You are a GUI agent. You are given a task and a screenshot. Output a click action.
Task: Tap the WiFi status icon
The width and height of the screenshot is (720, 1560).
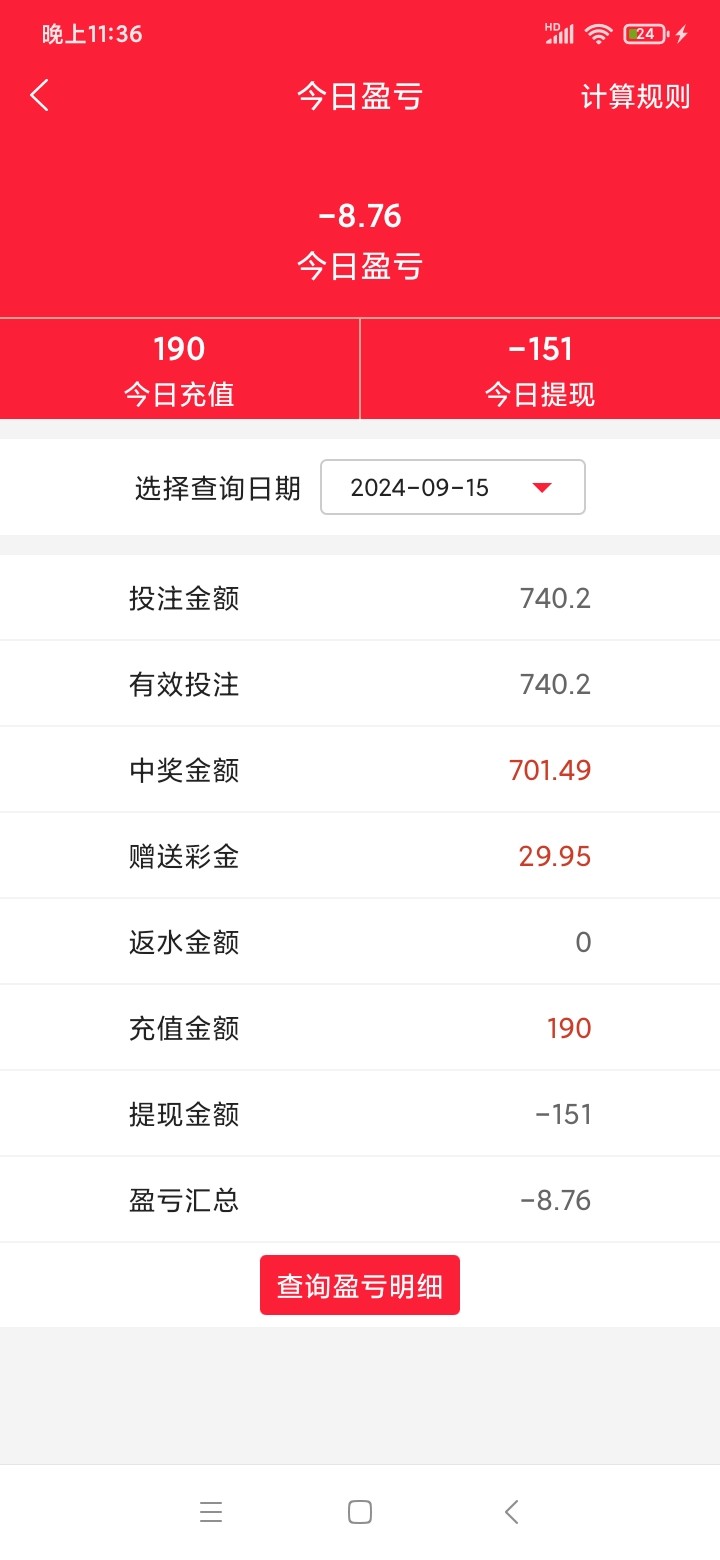click(598, 34)
